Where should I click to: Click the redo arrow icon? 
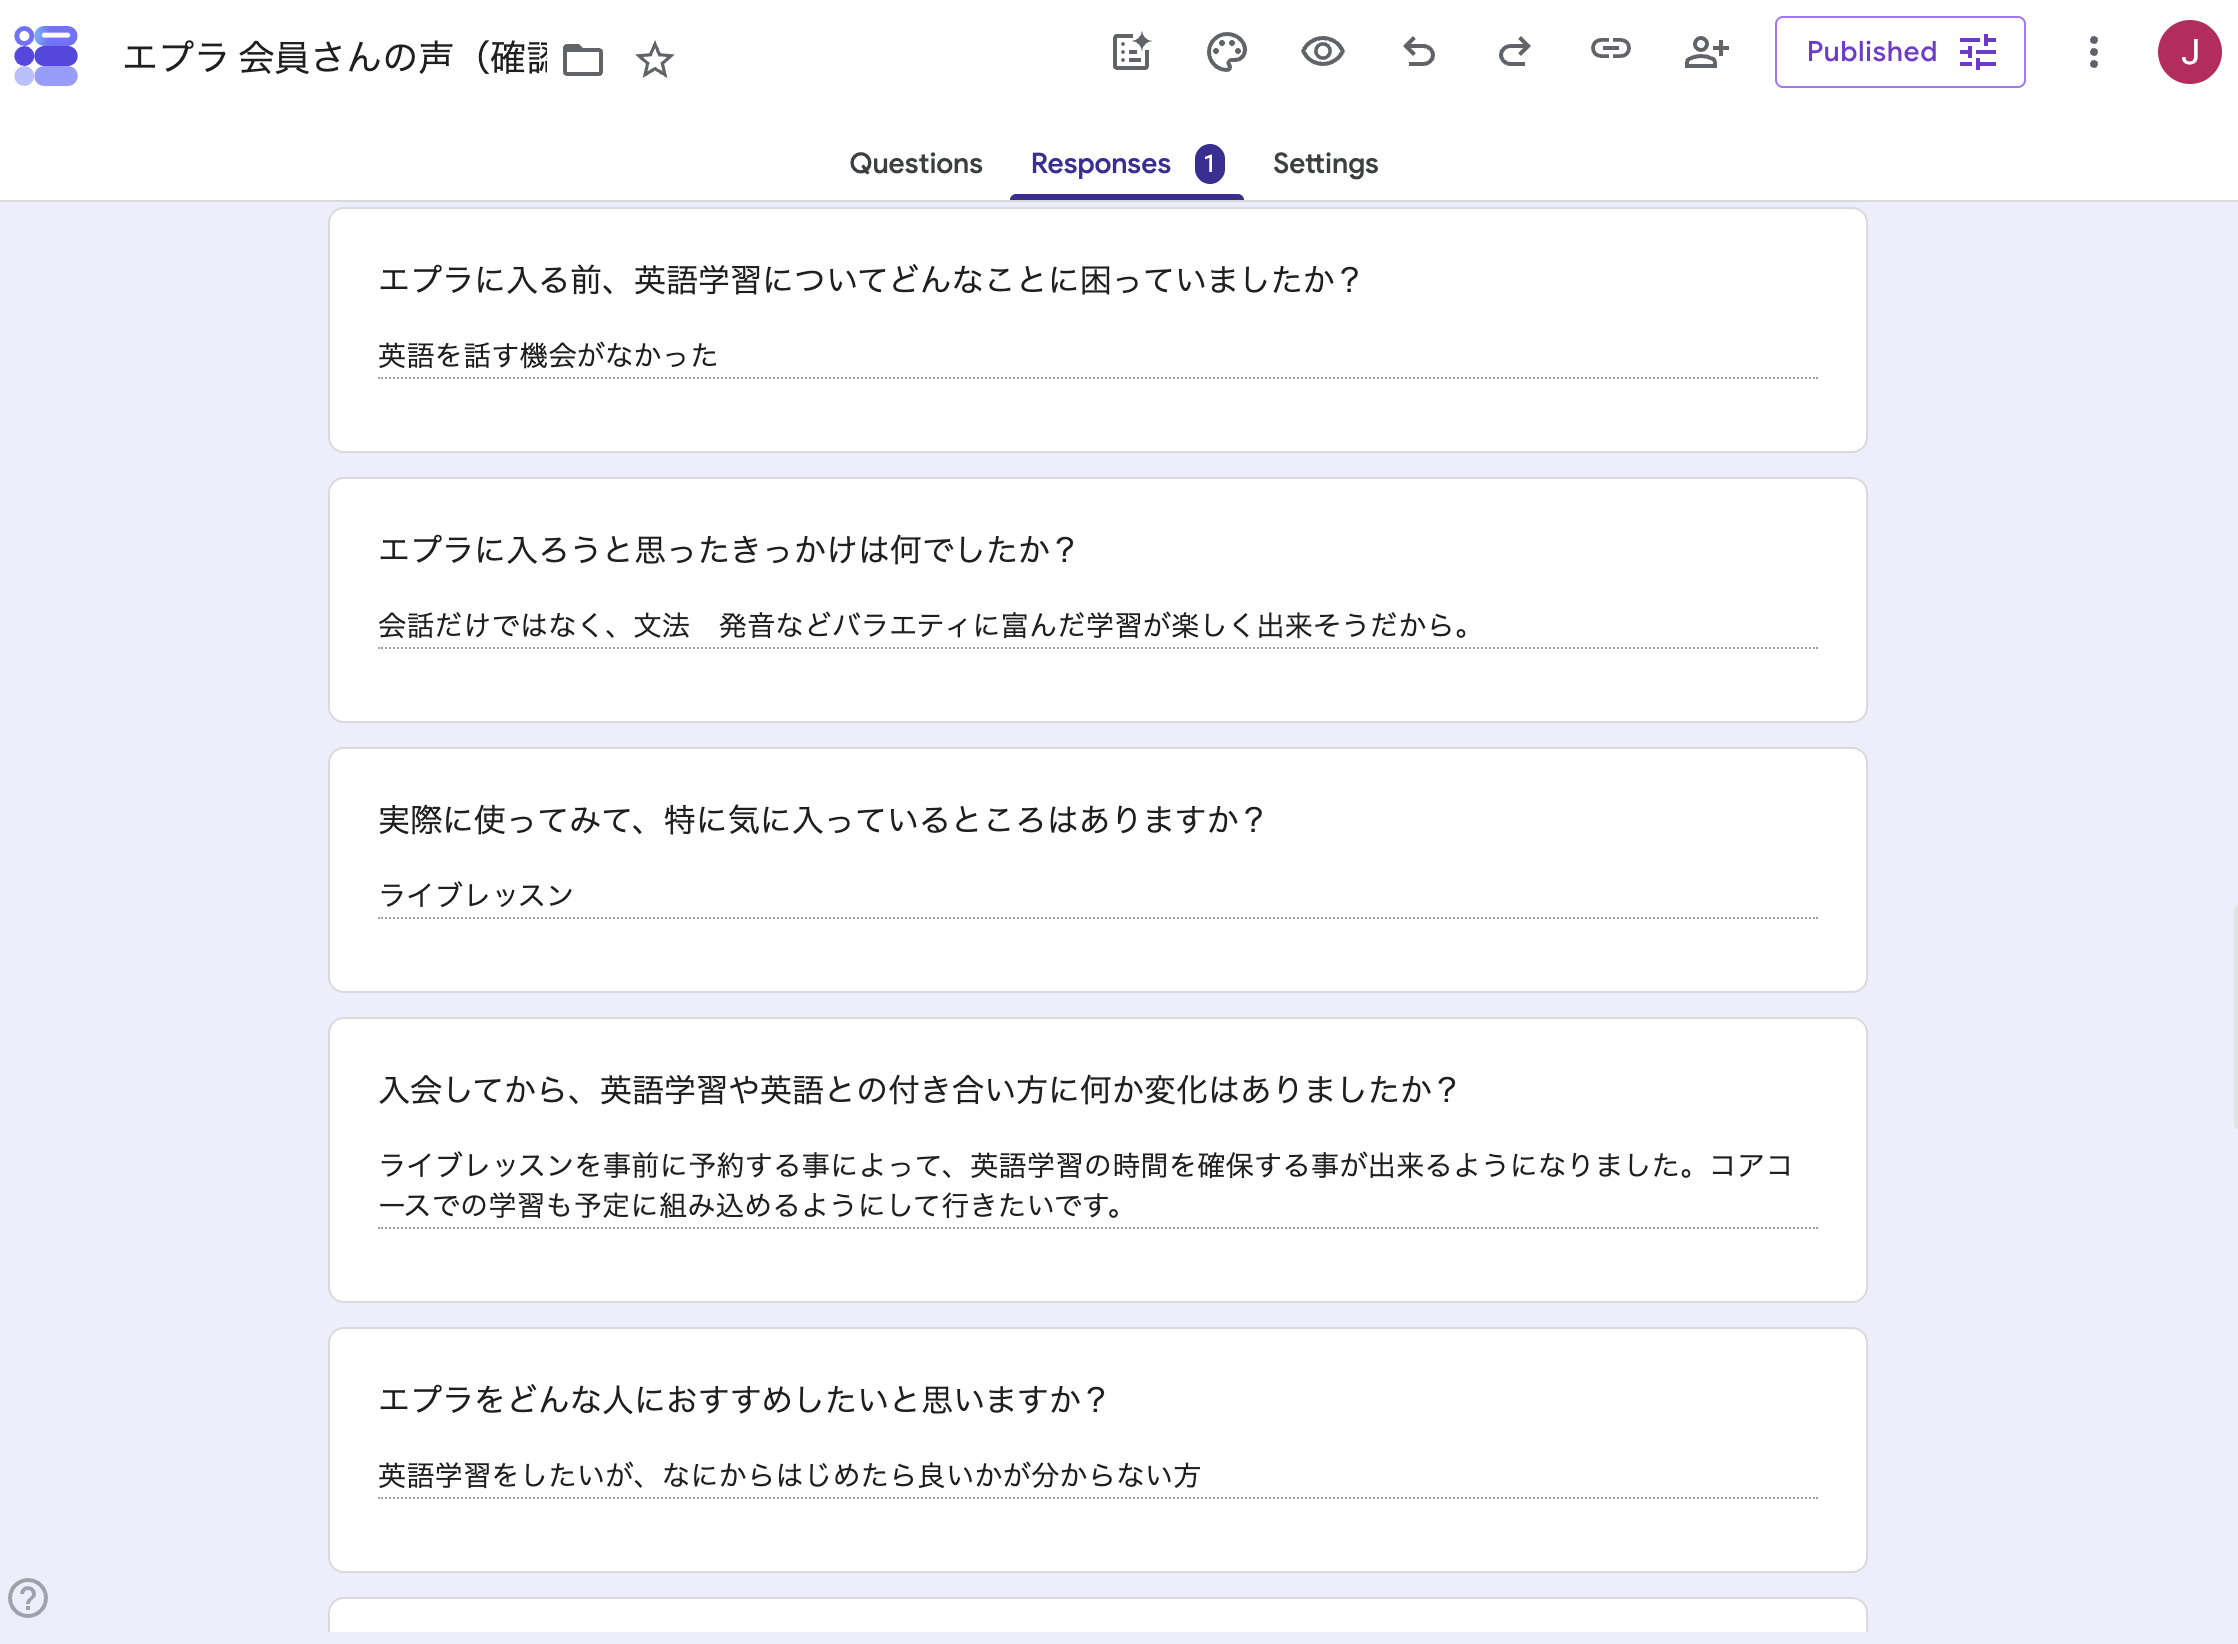tap(1514, 51)
